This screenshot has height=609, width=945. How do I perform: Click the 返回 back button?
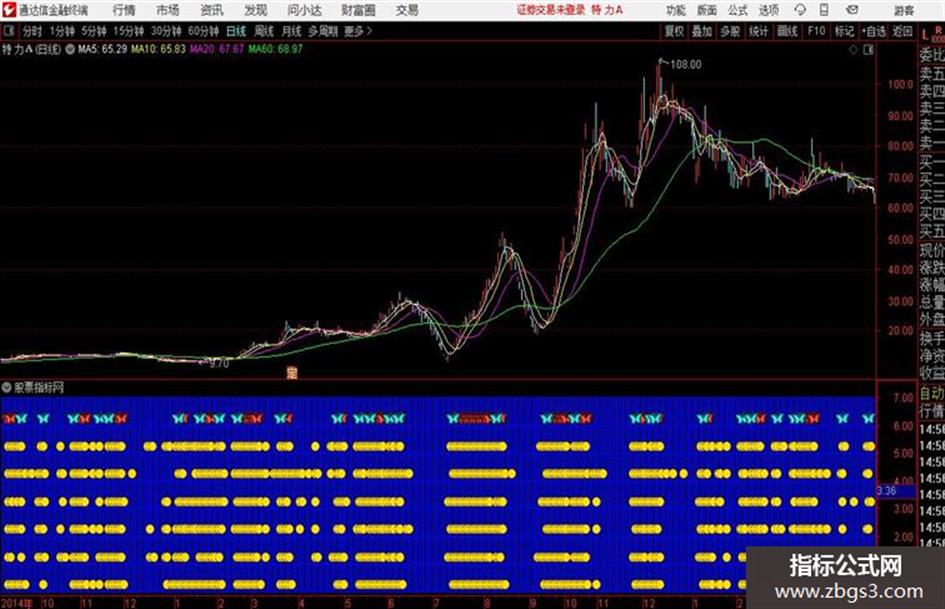(x=902, y=31)
